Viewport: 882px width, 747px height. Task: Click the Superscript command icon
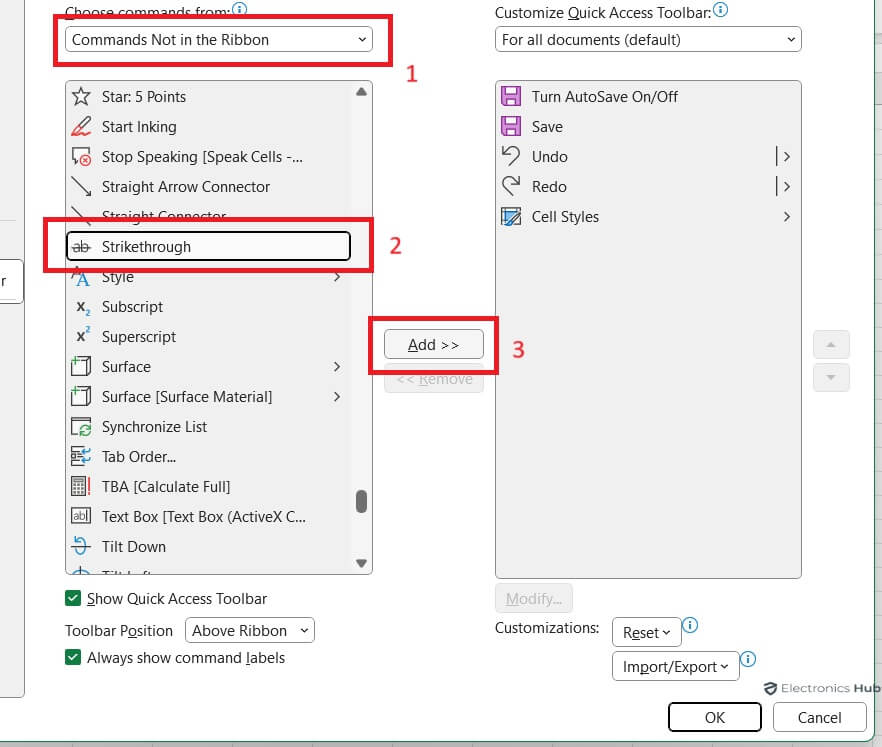82,337
